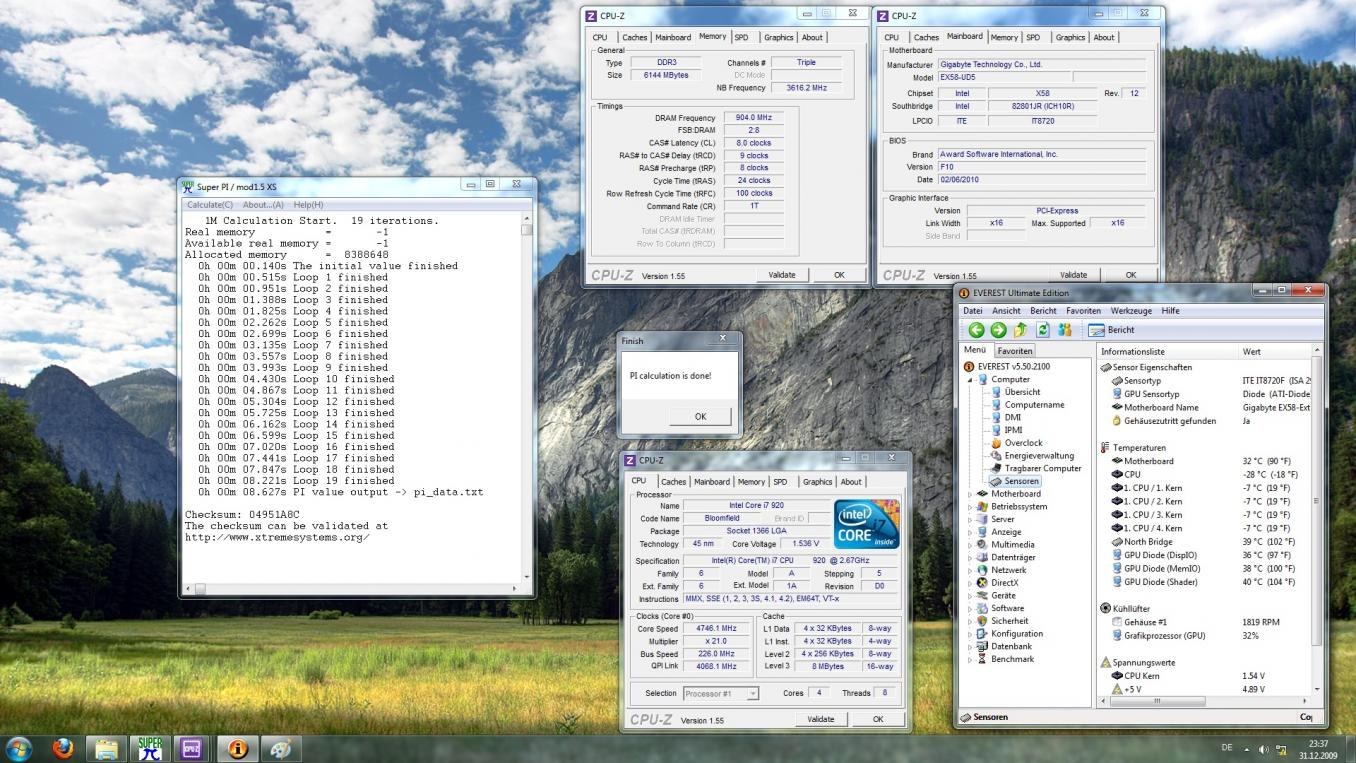
Task: Open Windows Start orb
Action: pos(19,748)
